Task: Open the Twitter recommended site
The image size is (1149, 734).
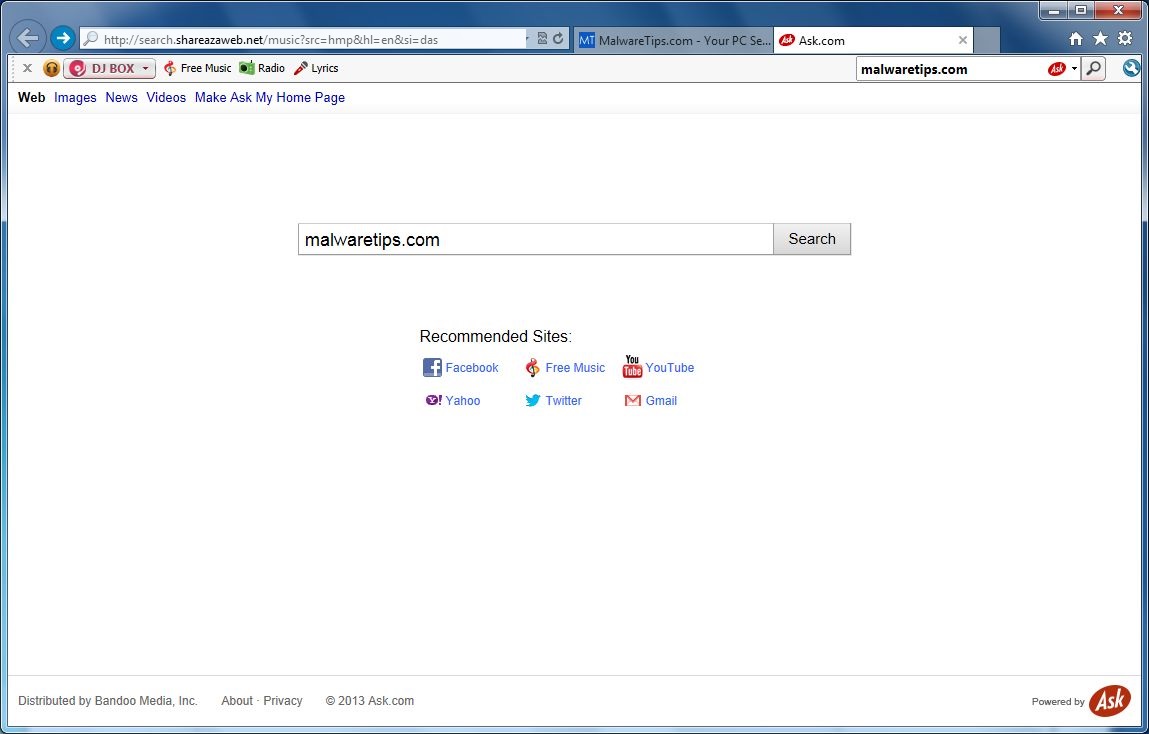Action: pyautogui.click(x=564, y=401)
